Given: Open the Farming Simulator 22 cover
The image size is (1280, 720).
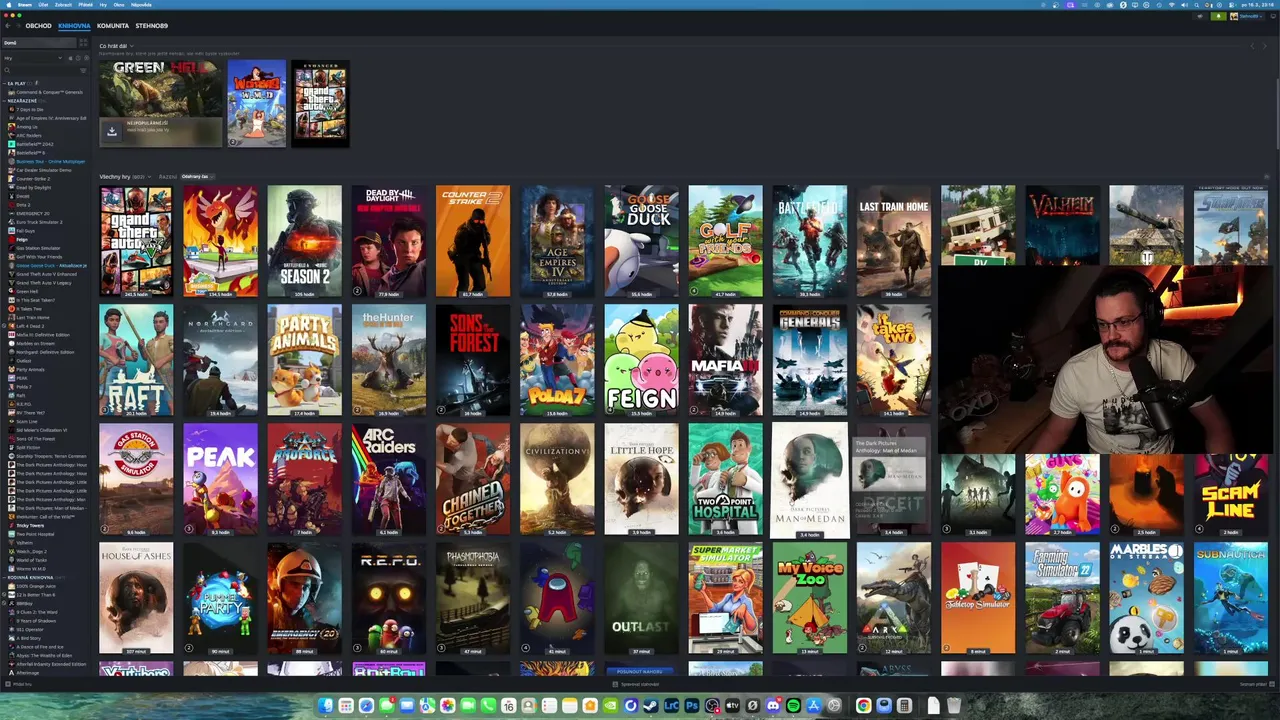Looking at the screenshot, I should pos(1062,598).
